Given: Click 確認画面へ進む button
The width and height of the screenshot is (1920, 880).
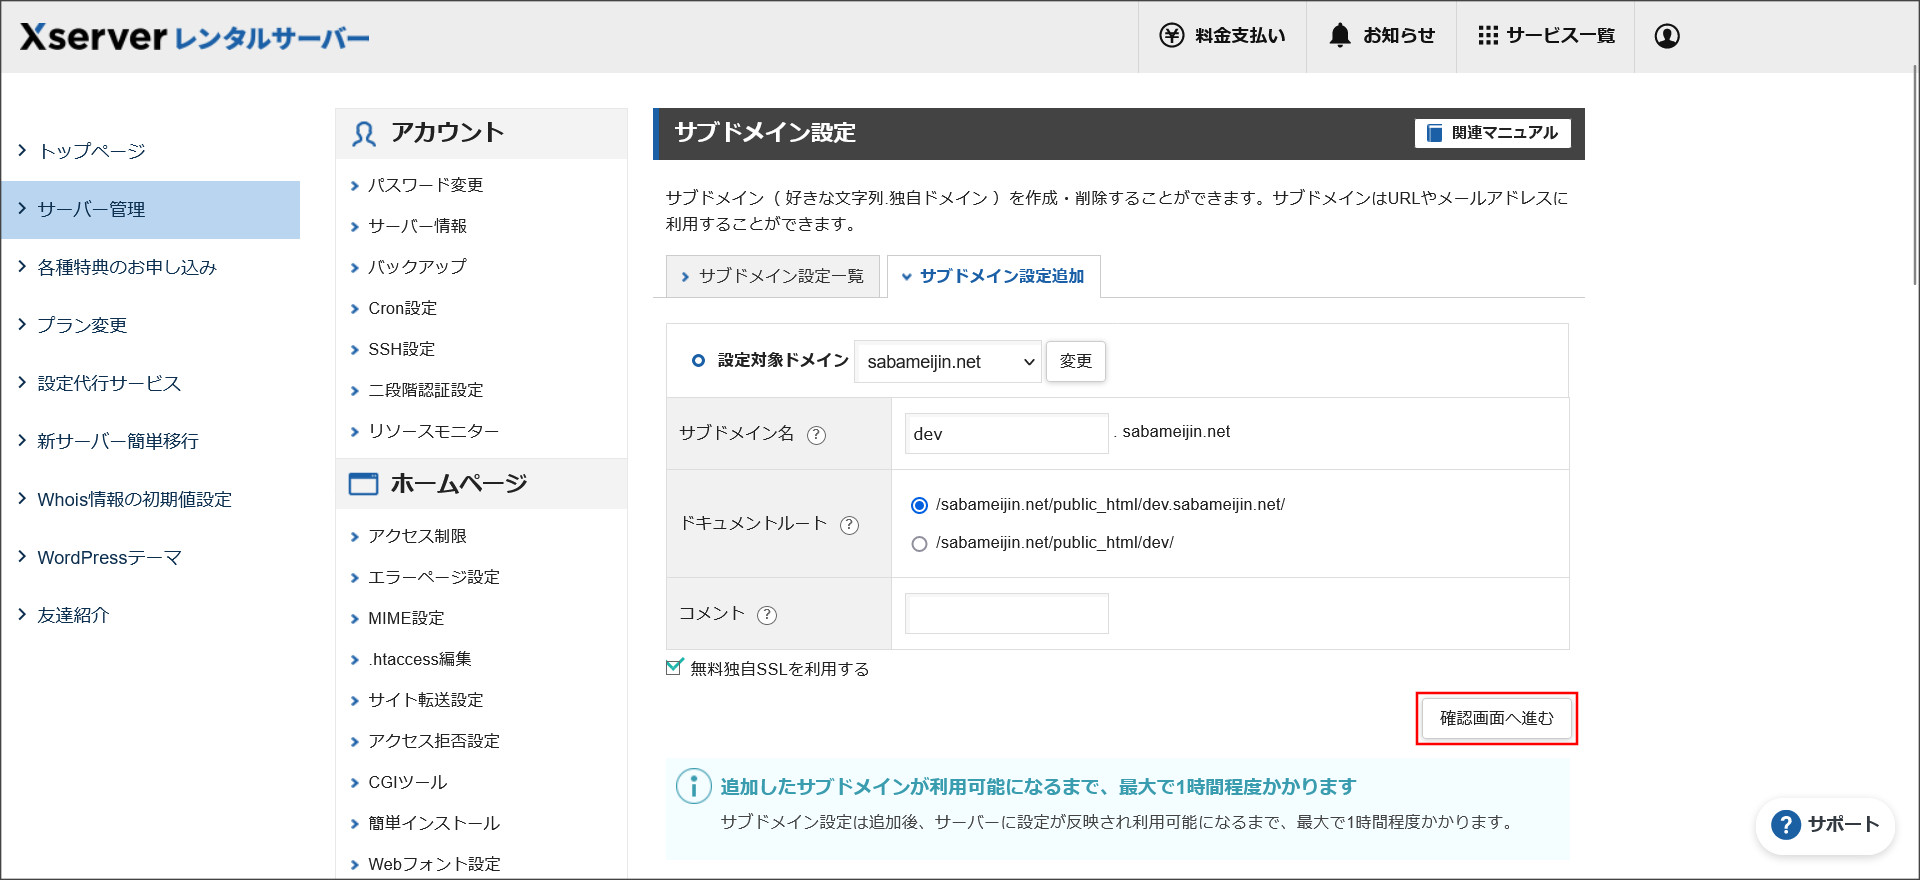Looking at the screenshot, I should coord(1496,718).
